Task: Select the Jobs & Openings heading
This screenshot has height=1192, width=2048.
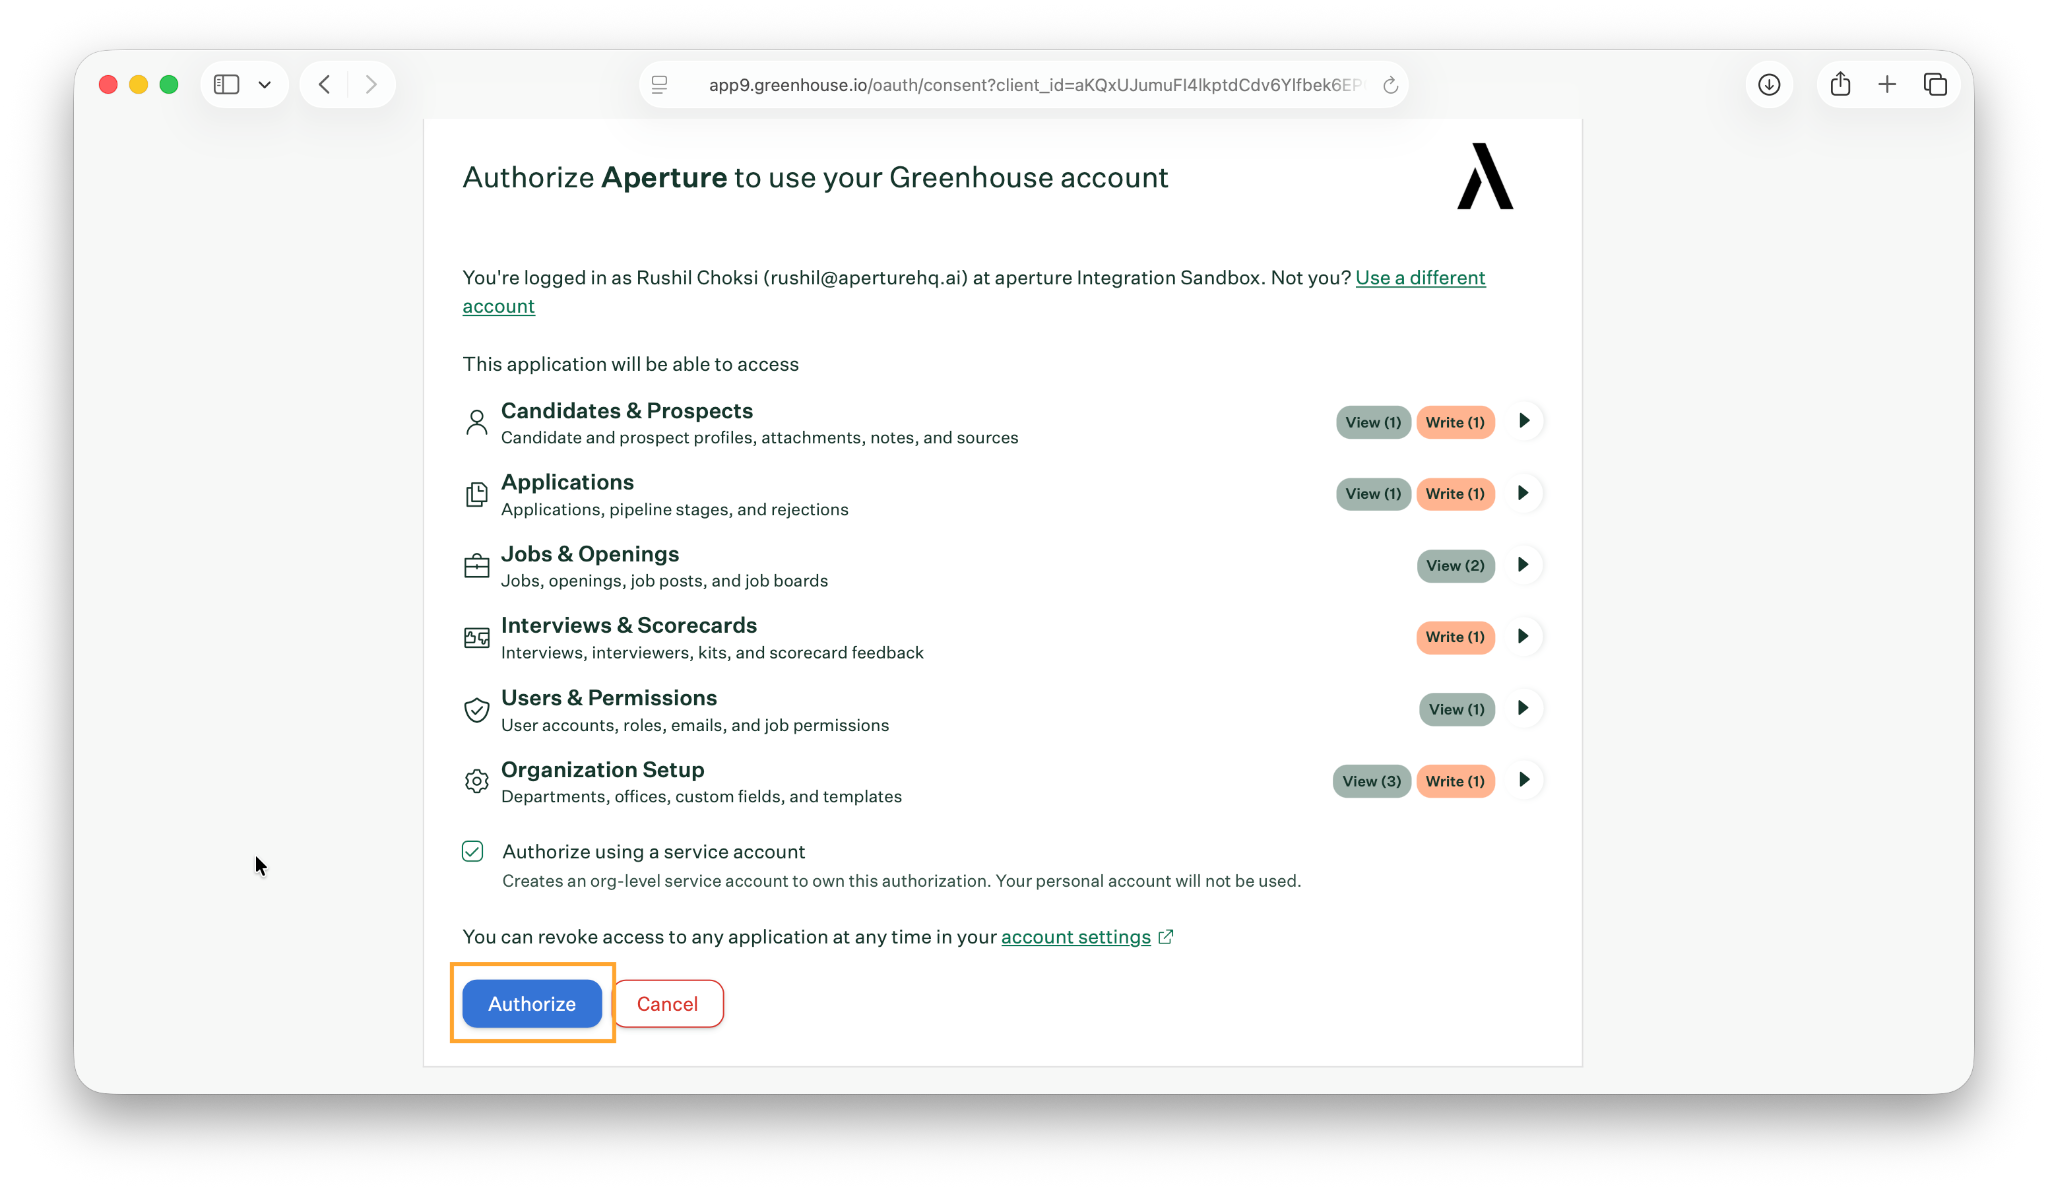Action: click(x=590, y=554)
